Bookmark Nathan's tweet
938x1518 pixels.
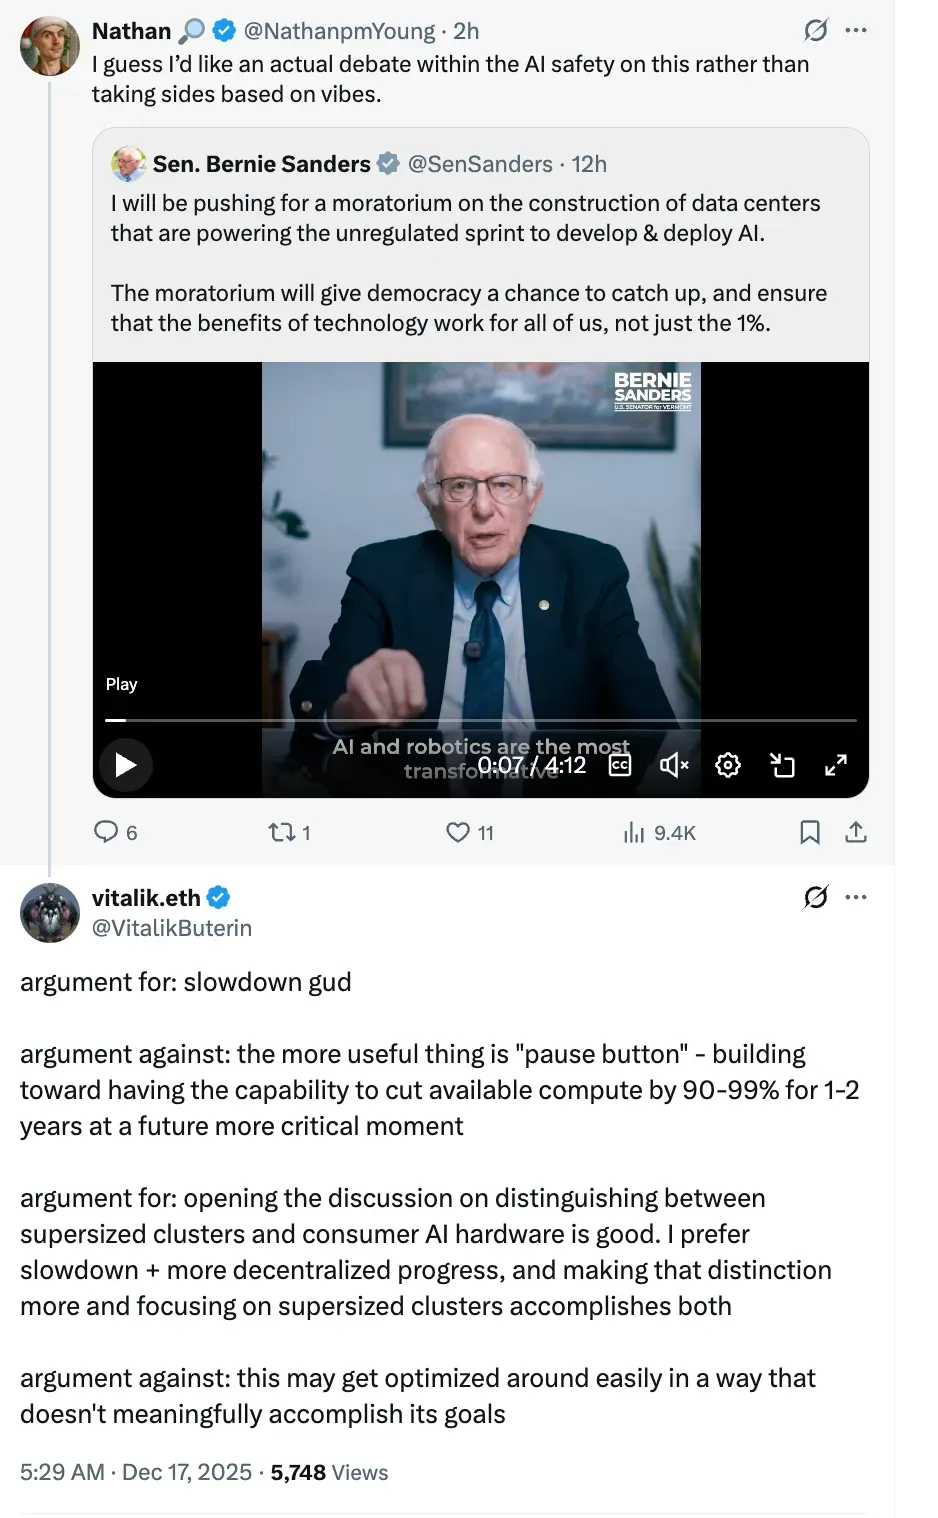810,832
